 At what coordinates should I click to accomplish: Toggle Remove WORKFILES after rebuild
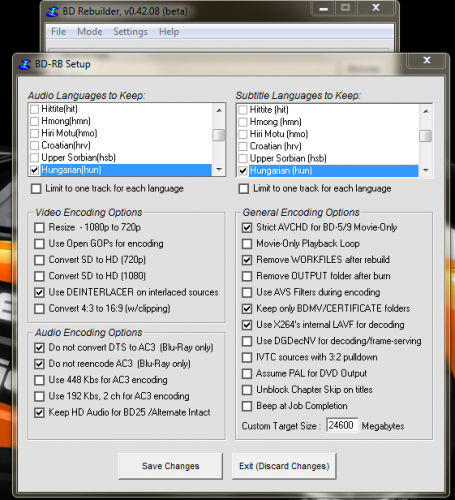click(247, 260)
